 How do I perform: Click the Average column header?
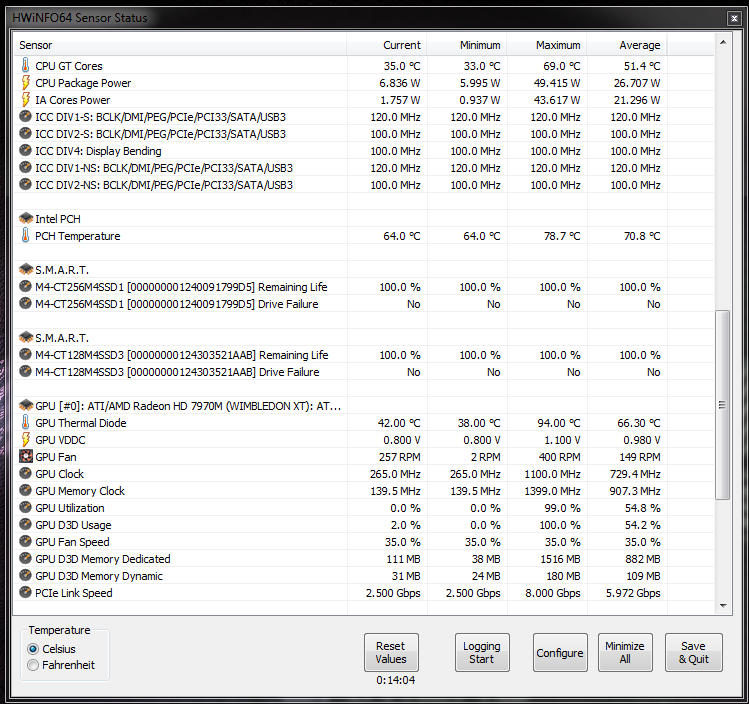pyautogui.click(x=627, y=45)
